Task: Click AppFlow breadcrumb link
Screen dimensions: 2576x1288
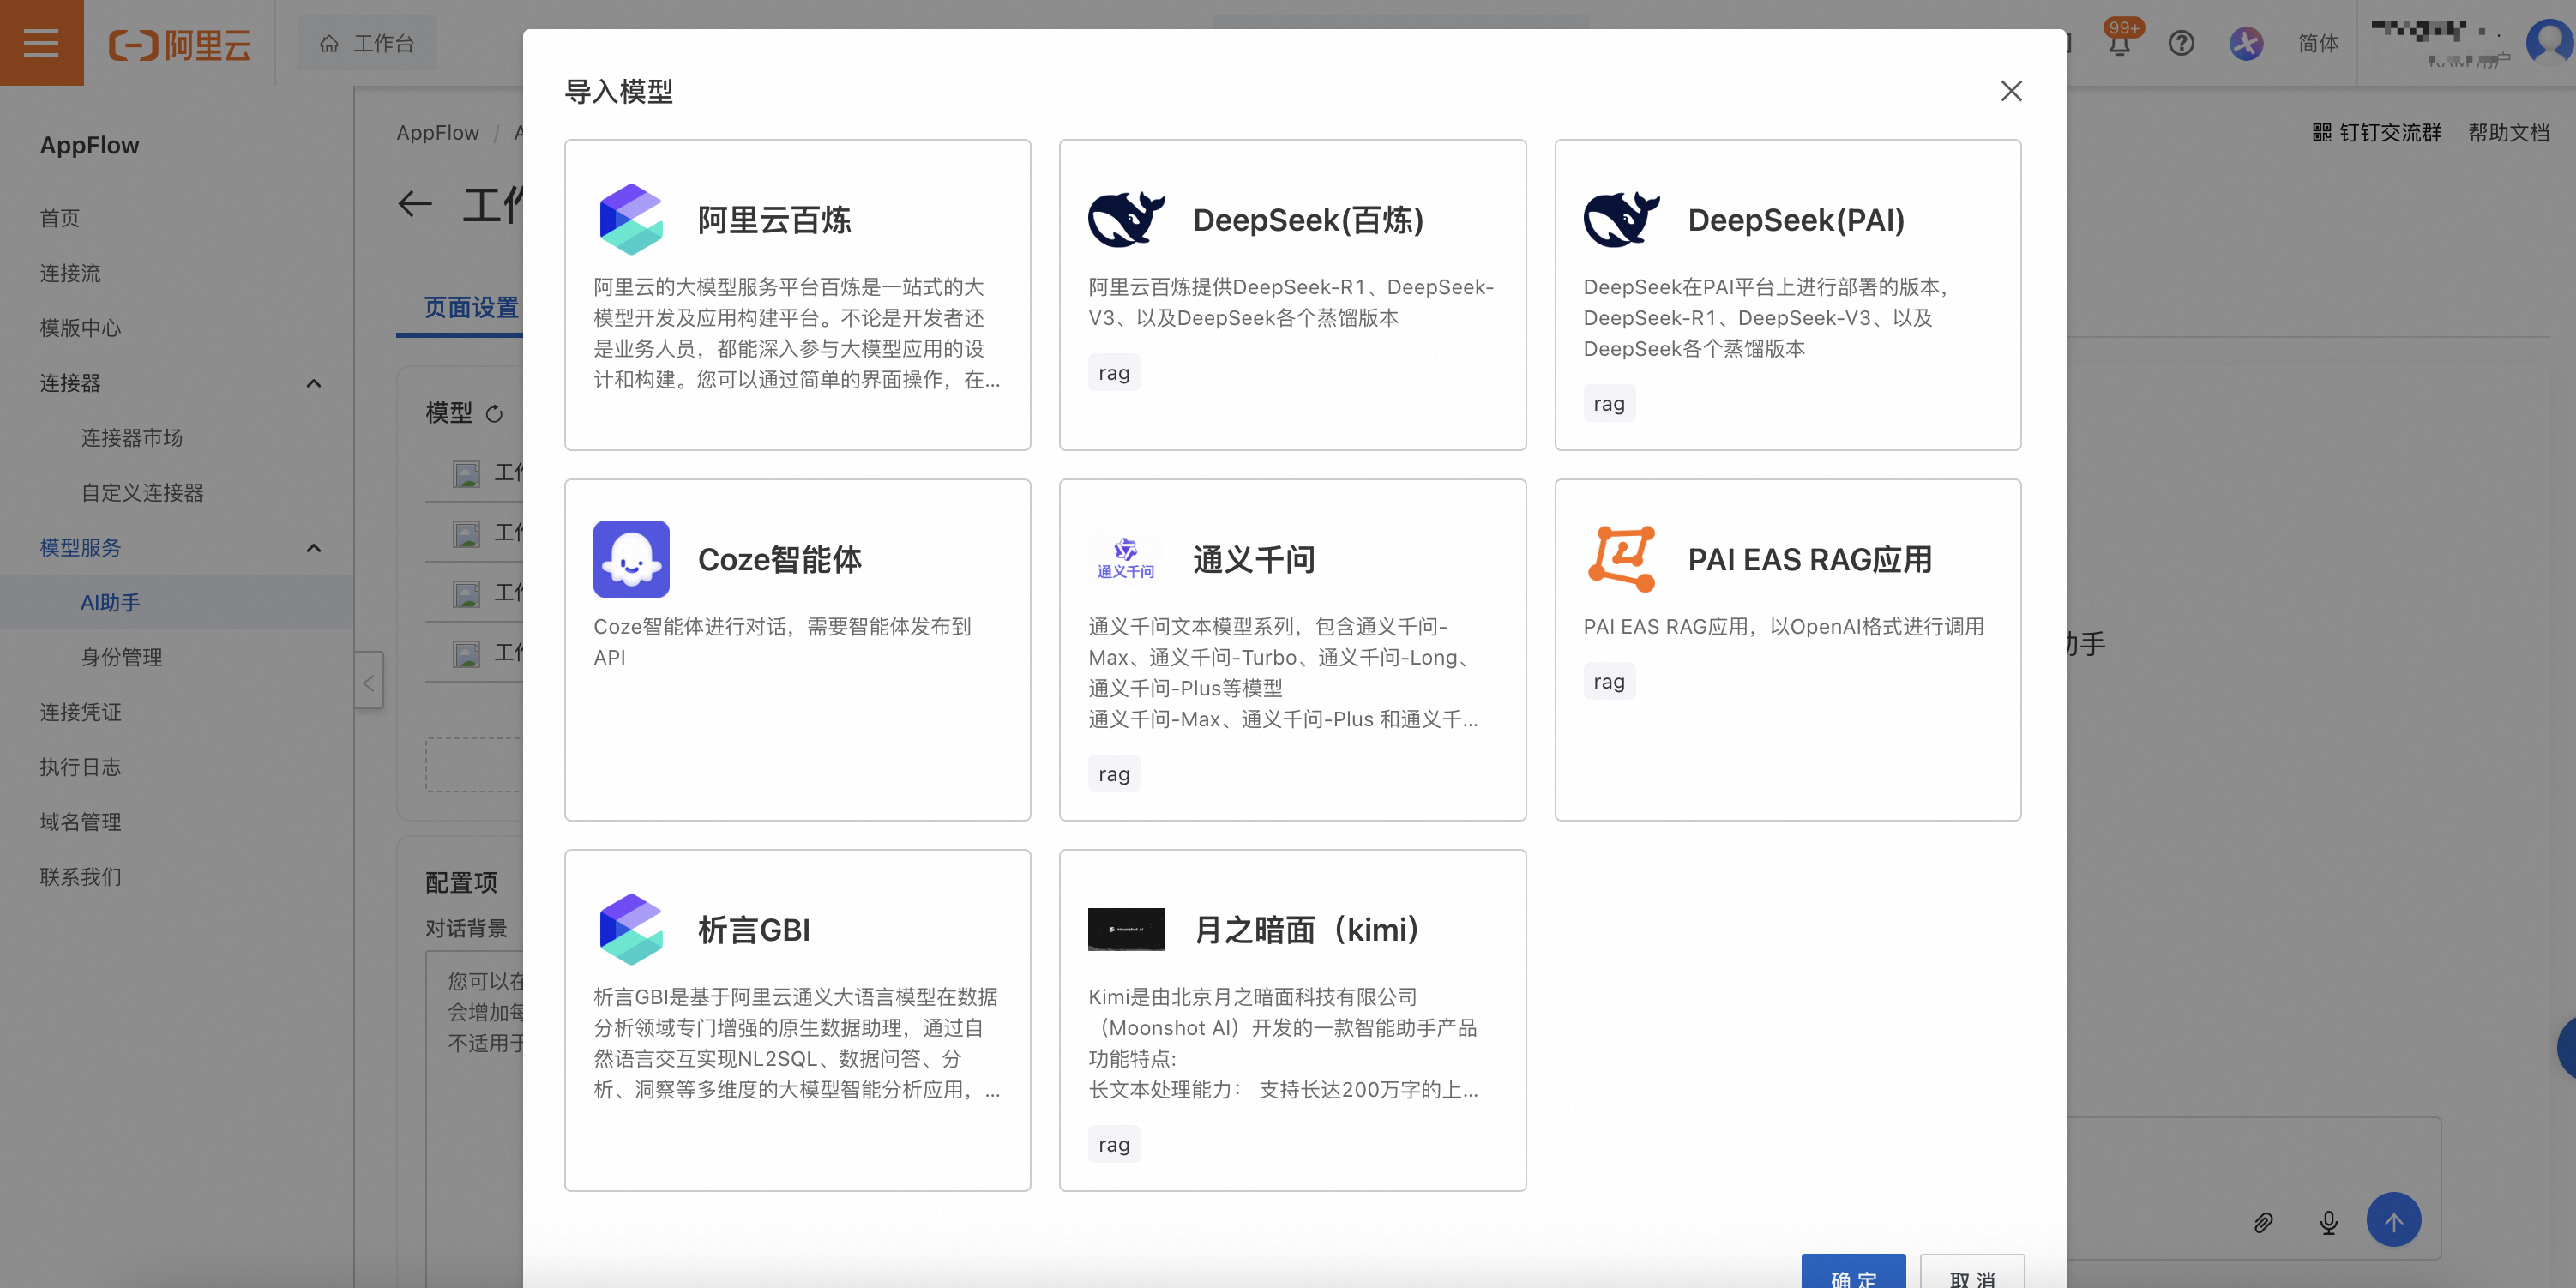Action: (438, 133)
